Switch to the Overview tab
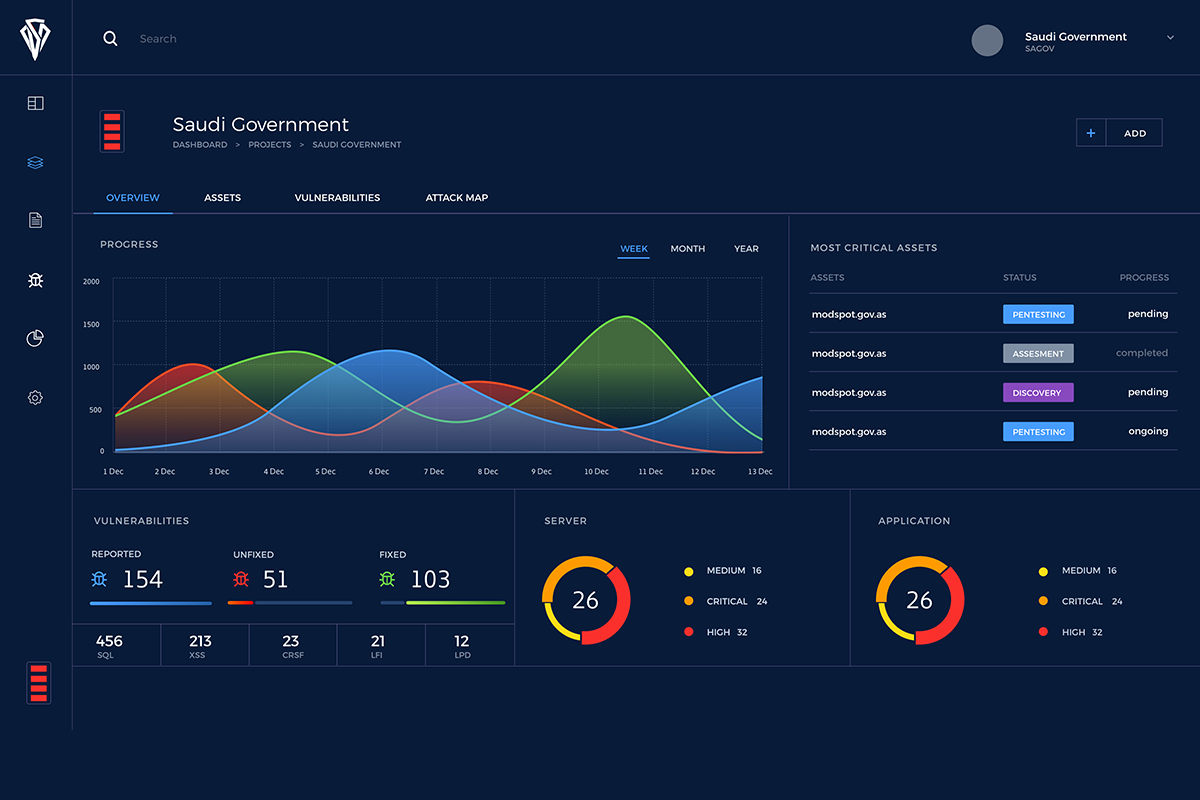The height and width of the screenshot is (800, 1200). pyautogui.click(x=133, y=198)
